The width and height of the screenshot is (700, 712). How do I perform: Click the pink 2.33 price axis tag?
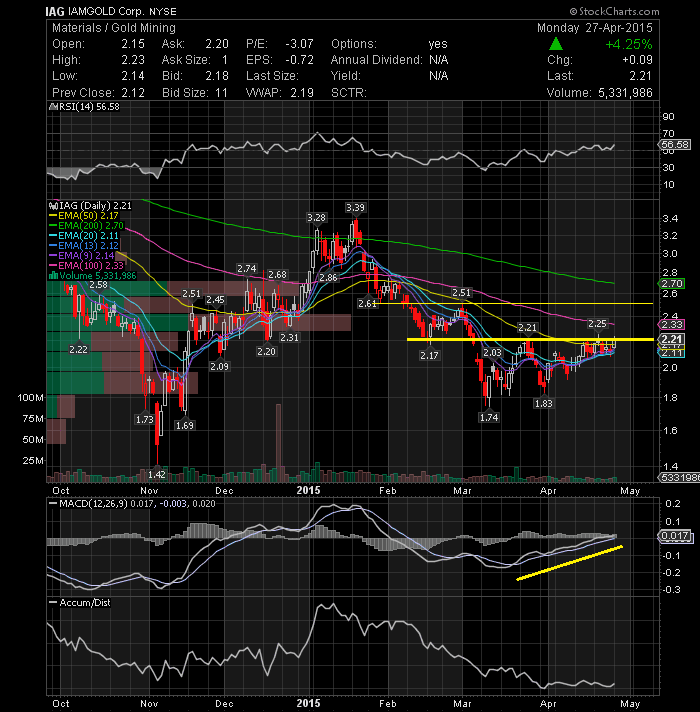pos(672,324)
